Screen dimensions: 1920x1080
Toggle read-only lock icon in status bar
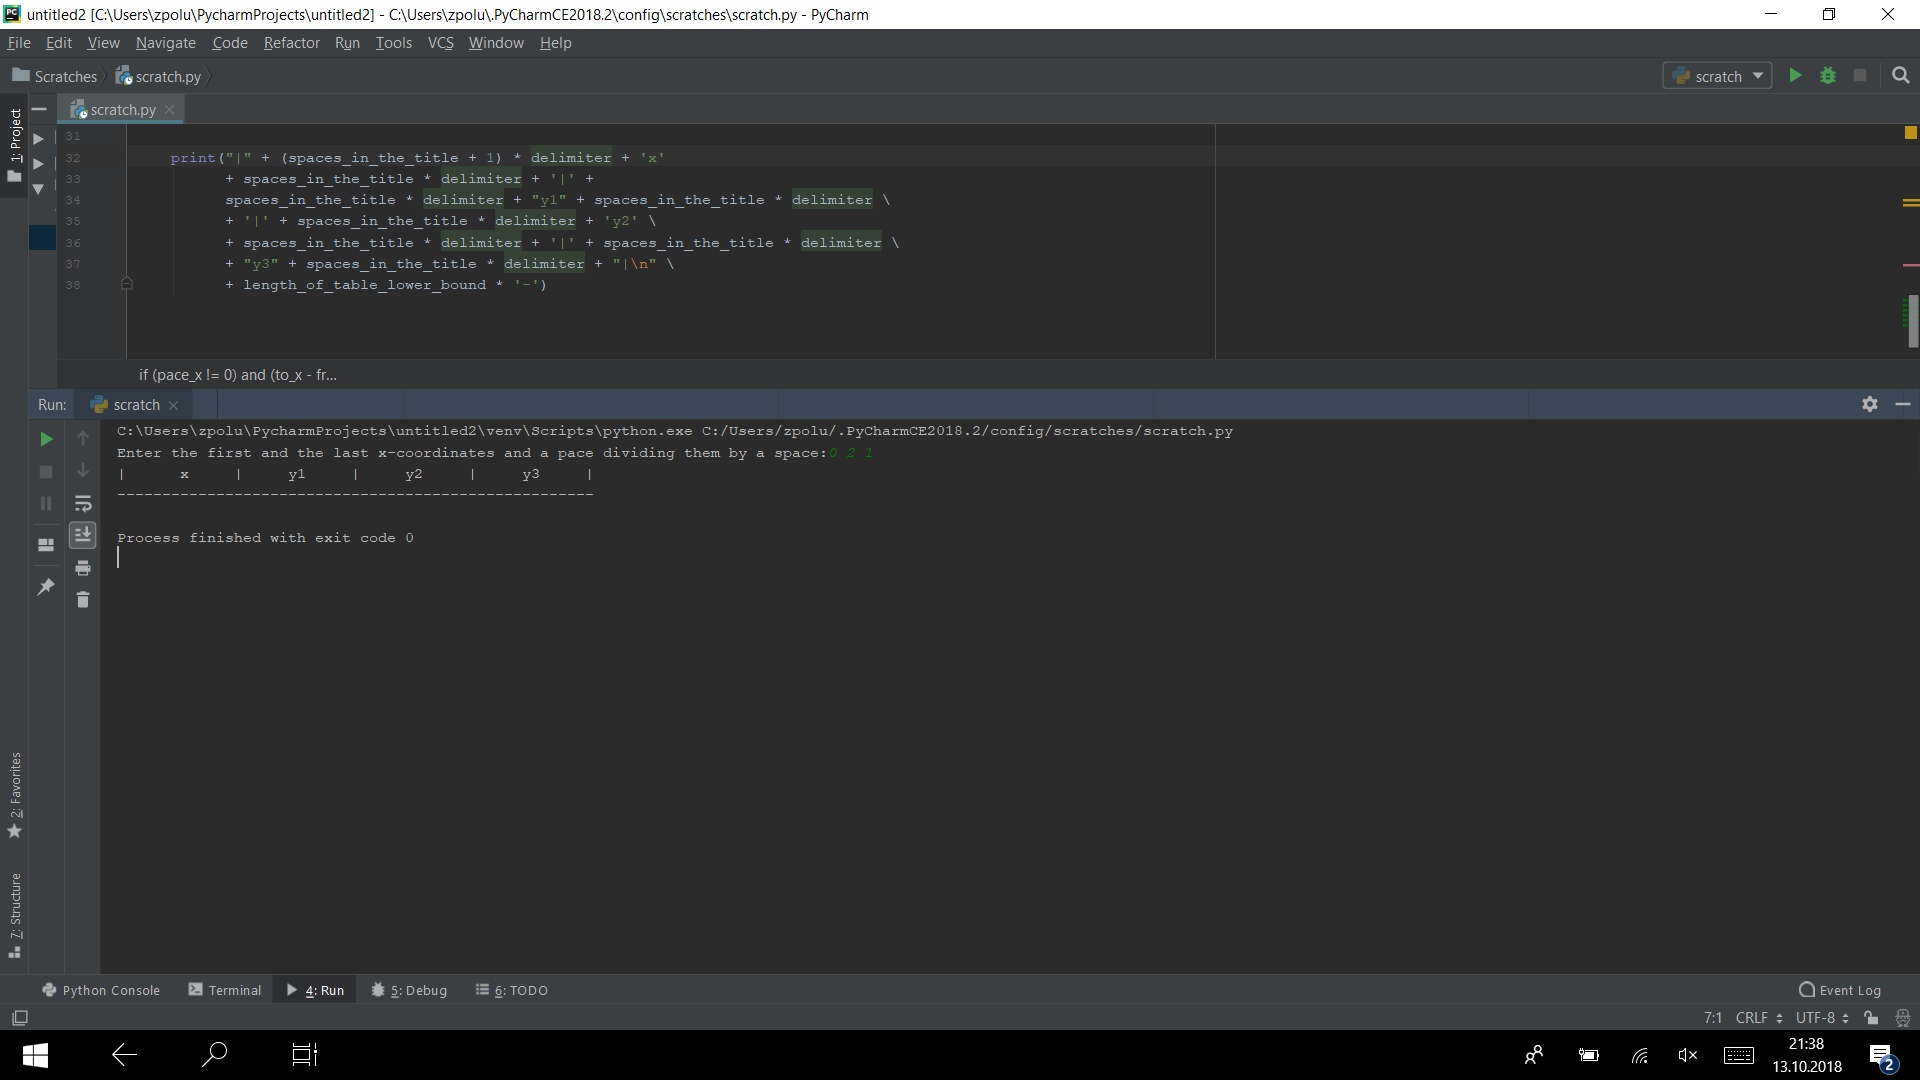pos(1871,1018)
